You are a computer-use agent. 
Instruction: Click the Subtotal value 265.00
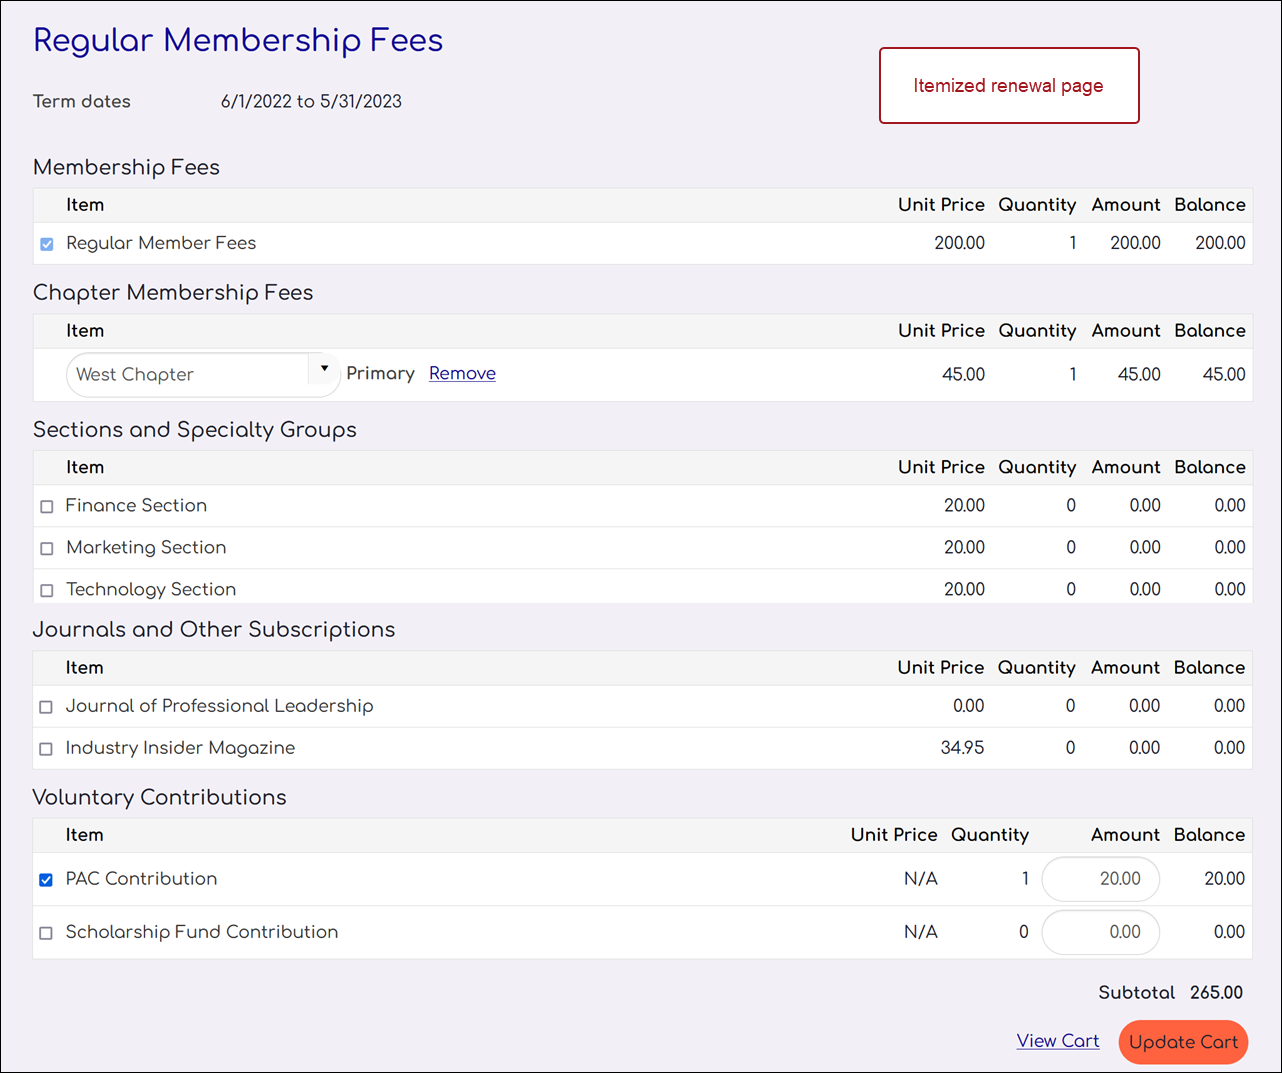click(1216, 992)
